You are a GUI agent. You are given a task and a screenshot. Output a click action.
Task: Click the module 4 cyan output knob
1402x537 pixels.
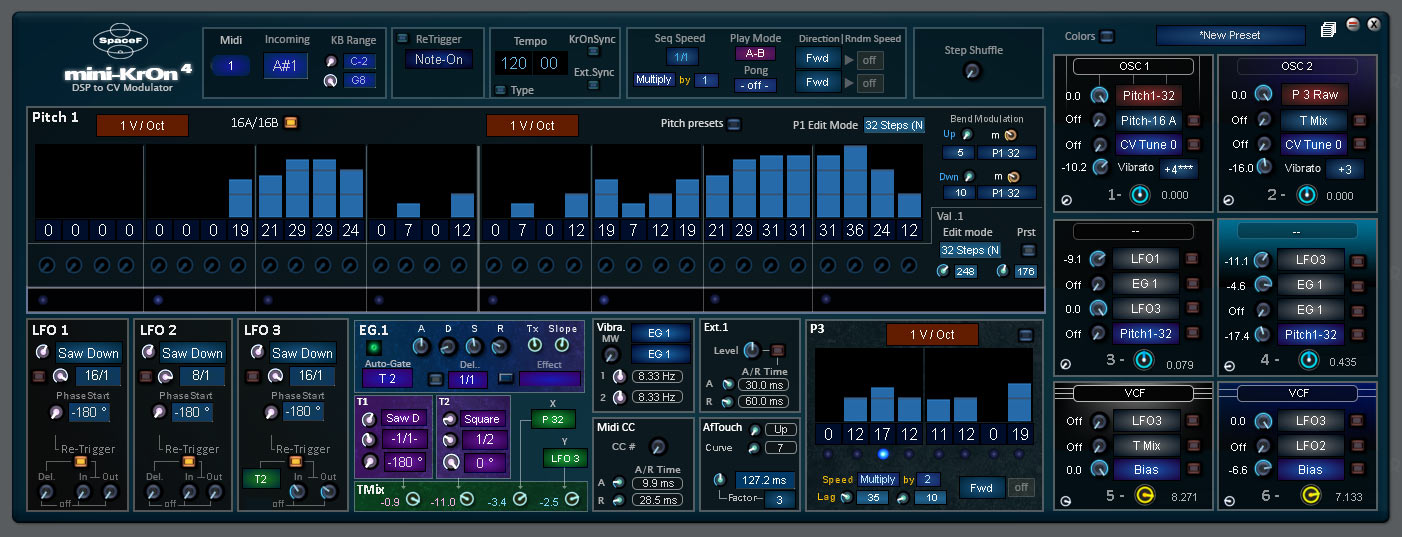[1308, 359]
